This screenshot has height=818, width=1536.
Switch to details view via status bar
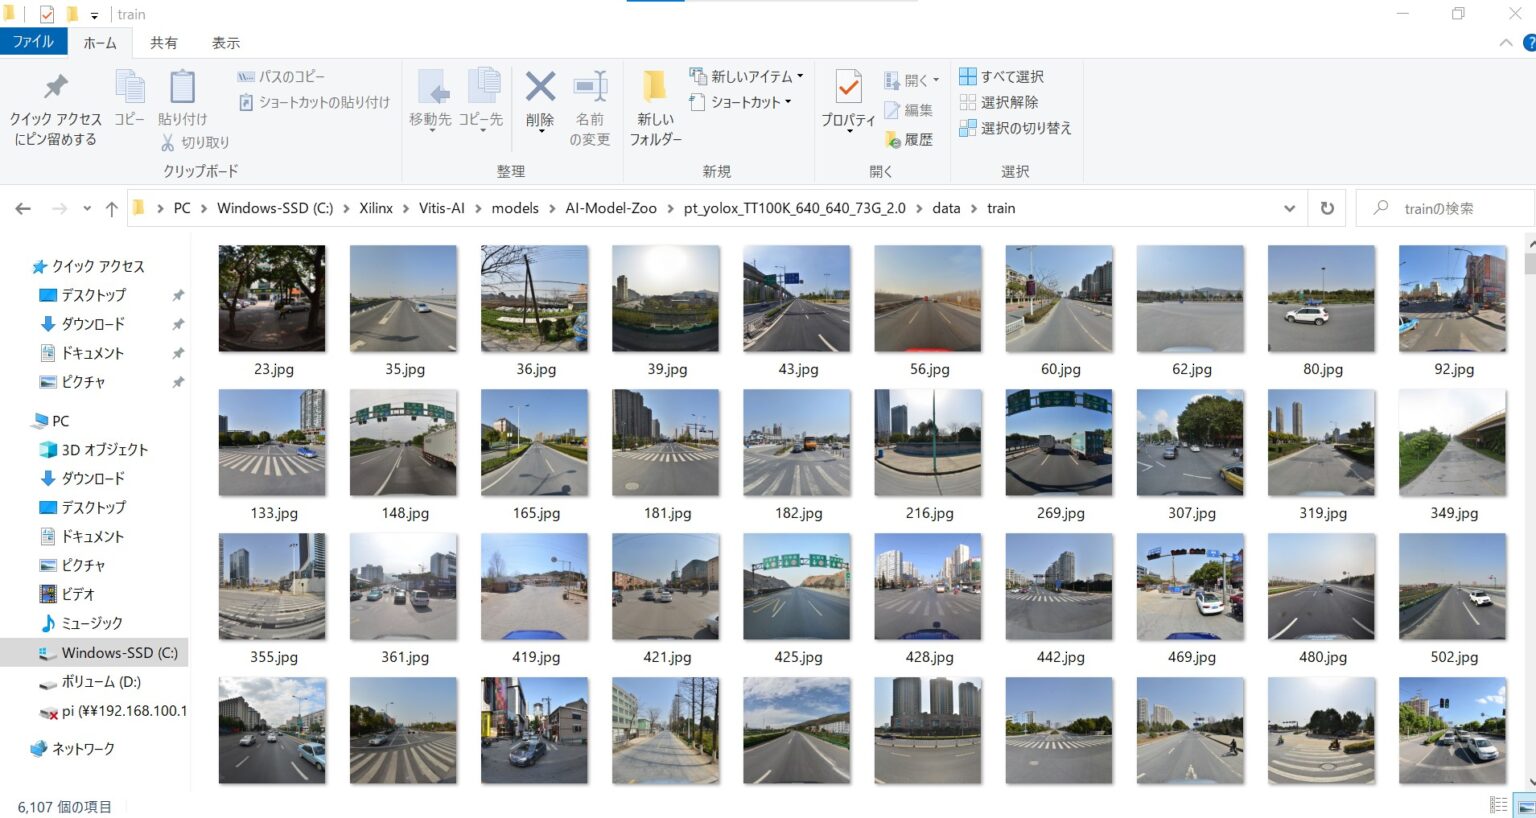click(x=1498, y=803)
